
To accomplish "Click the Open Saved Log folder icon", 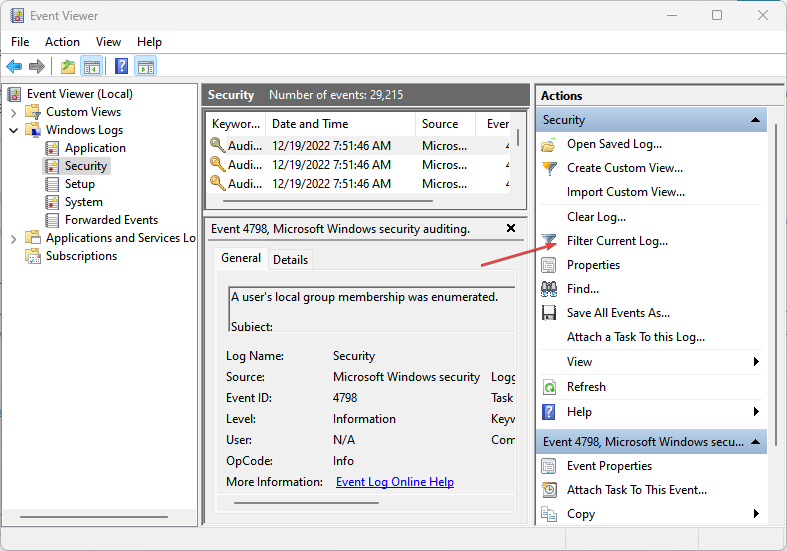I will click(549, 144).
